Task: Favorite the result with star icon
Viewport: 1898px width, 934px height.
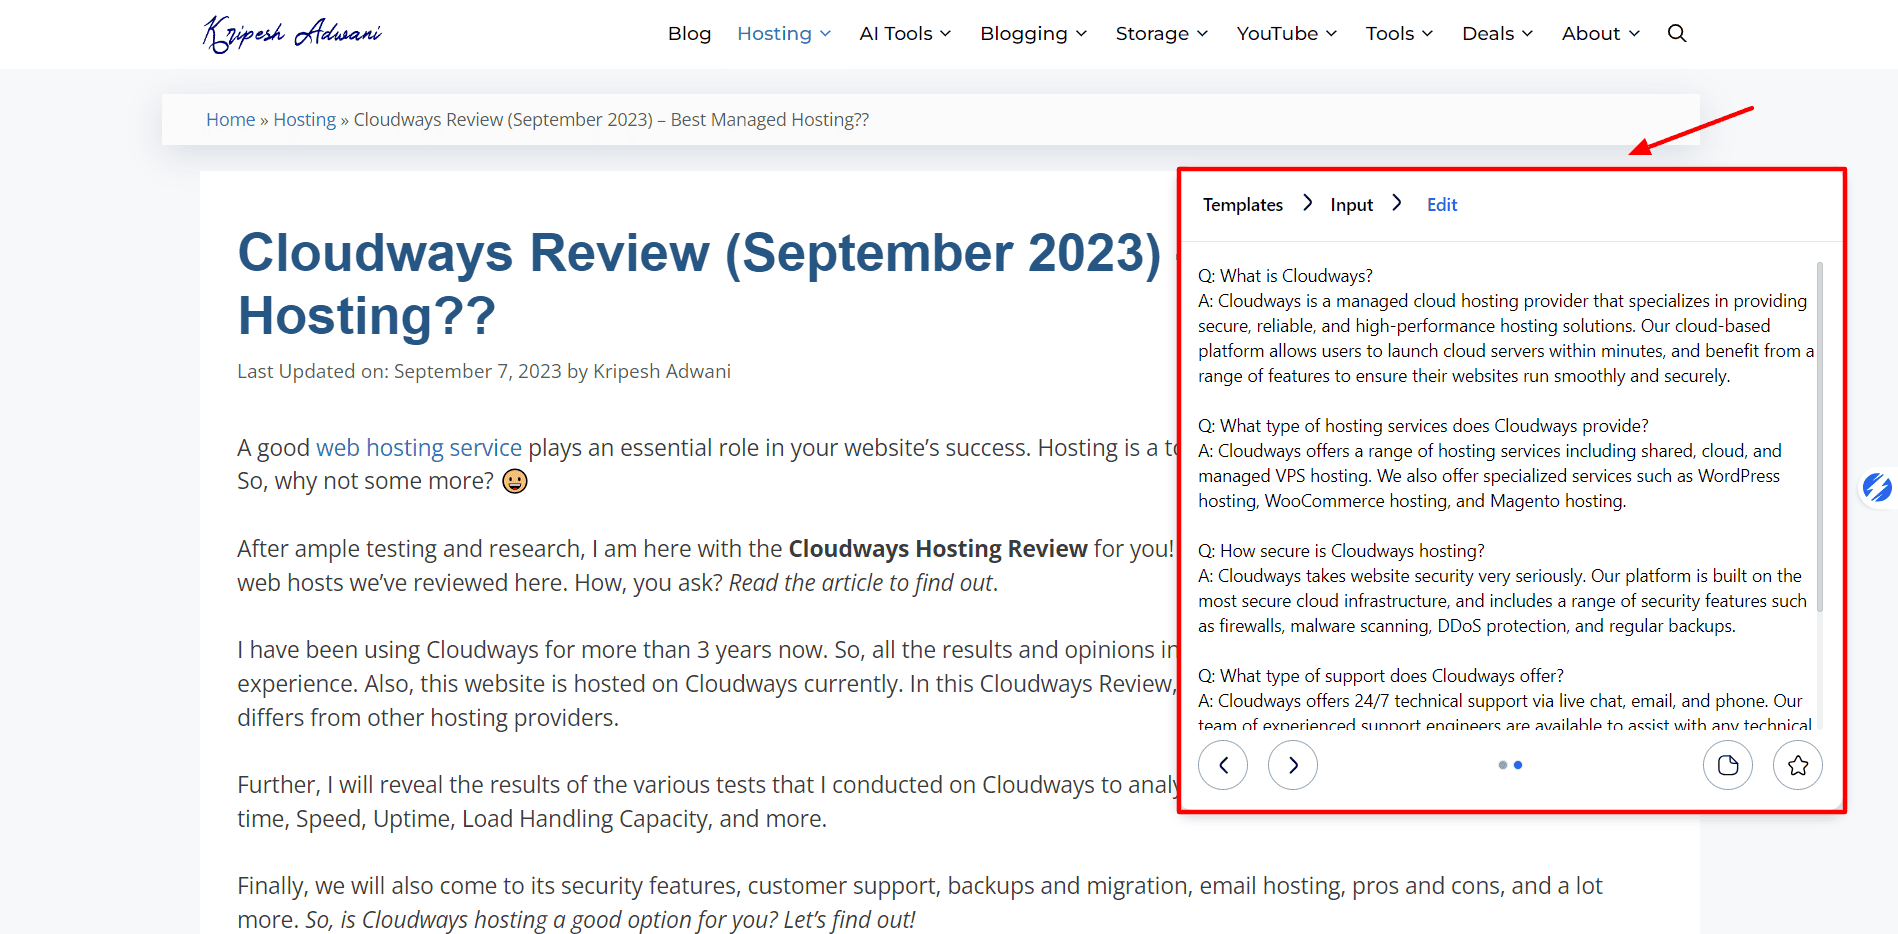Action: [1798, 765]
